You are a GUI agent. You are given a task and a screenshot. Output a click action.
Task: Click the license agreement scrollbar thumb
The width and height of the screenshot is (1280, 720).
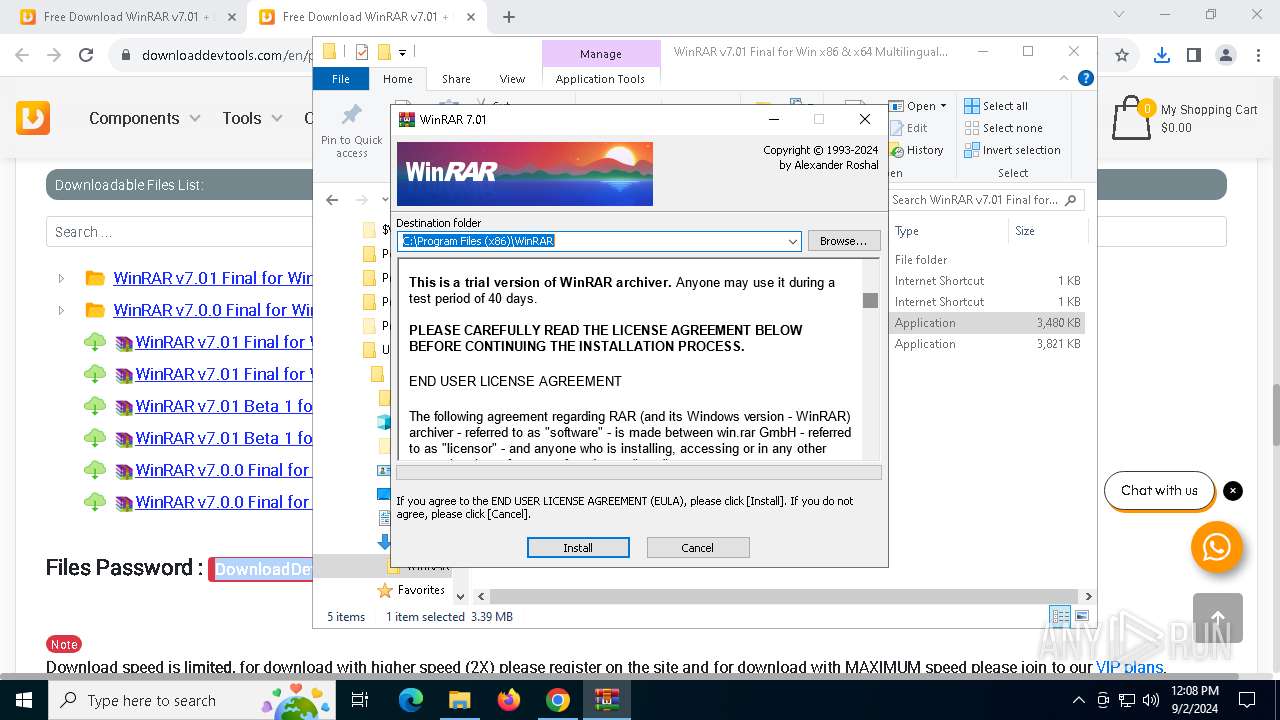[x=870, y=300]
